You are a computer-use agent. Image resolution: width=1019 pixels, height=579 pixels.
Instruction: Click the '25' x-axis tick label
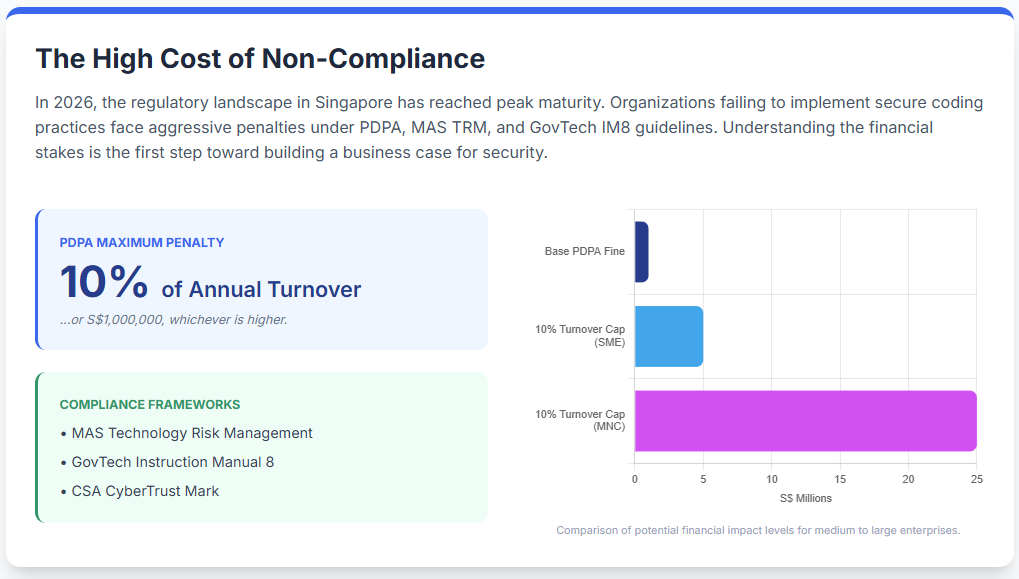pos(977,480)
